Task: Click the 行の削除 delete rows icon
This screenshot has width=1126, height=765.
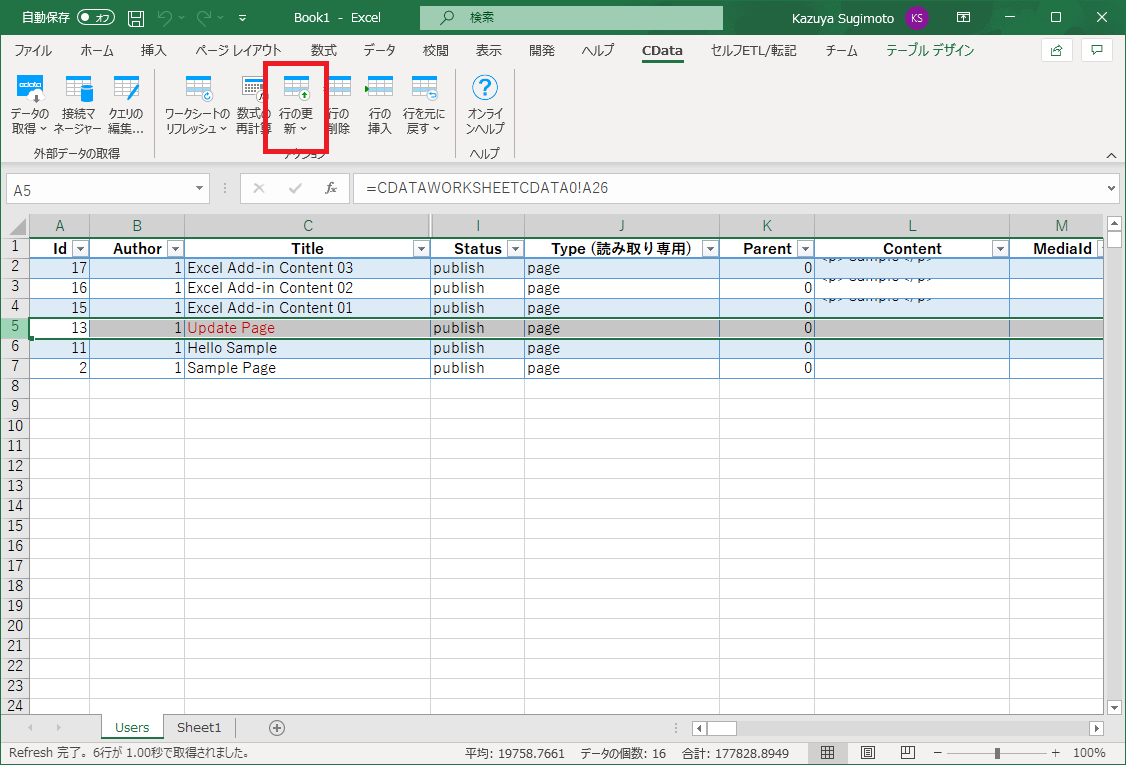Action: [339, 89]
